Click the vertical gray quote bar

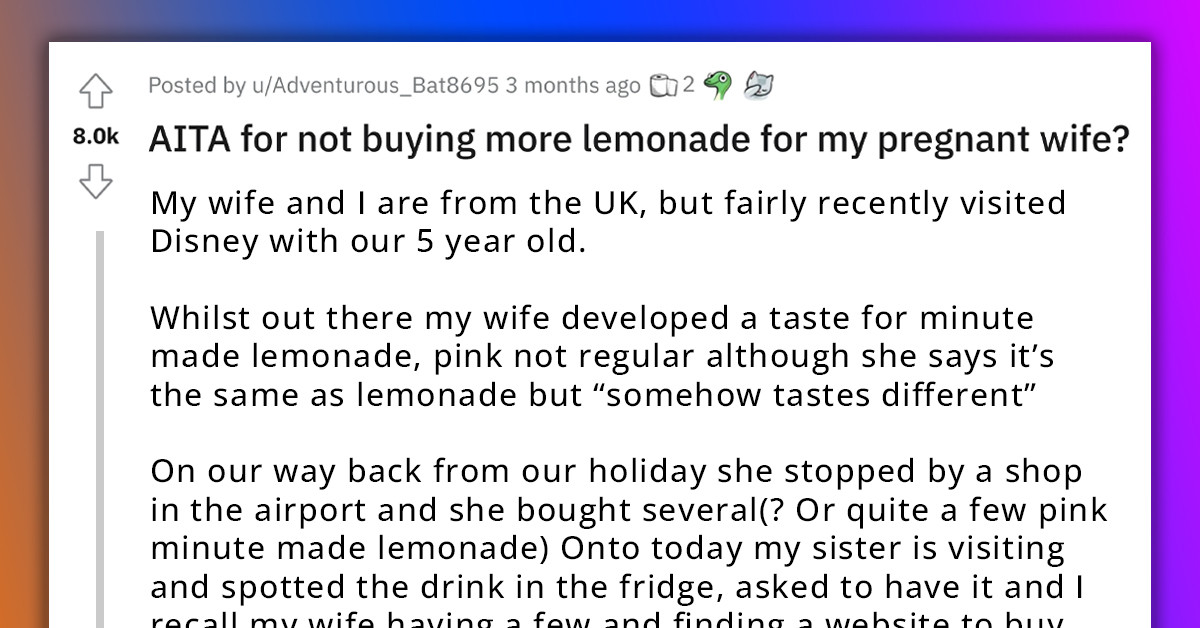tap(97, 420)
